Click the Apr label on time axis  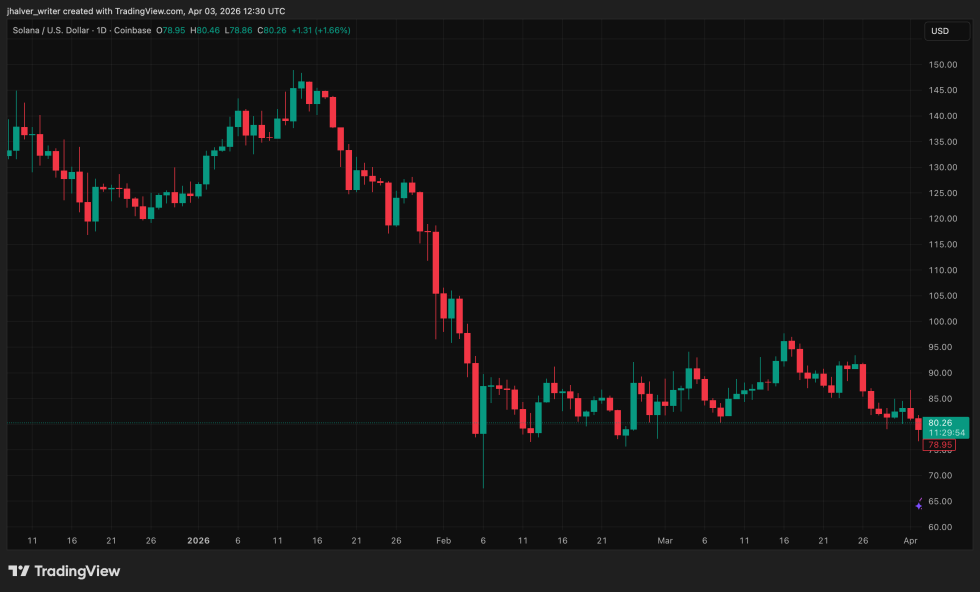tap(911, 540)
